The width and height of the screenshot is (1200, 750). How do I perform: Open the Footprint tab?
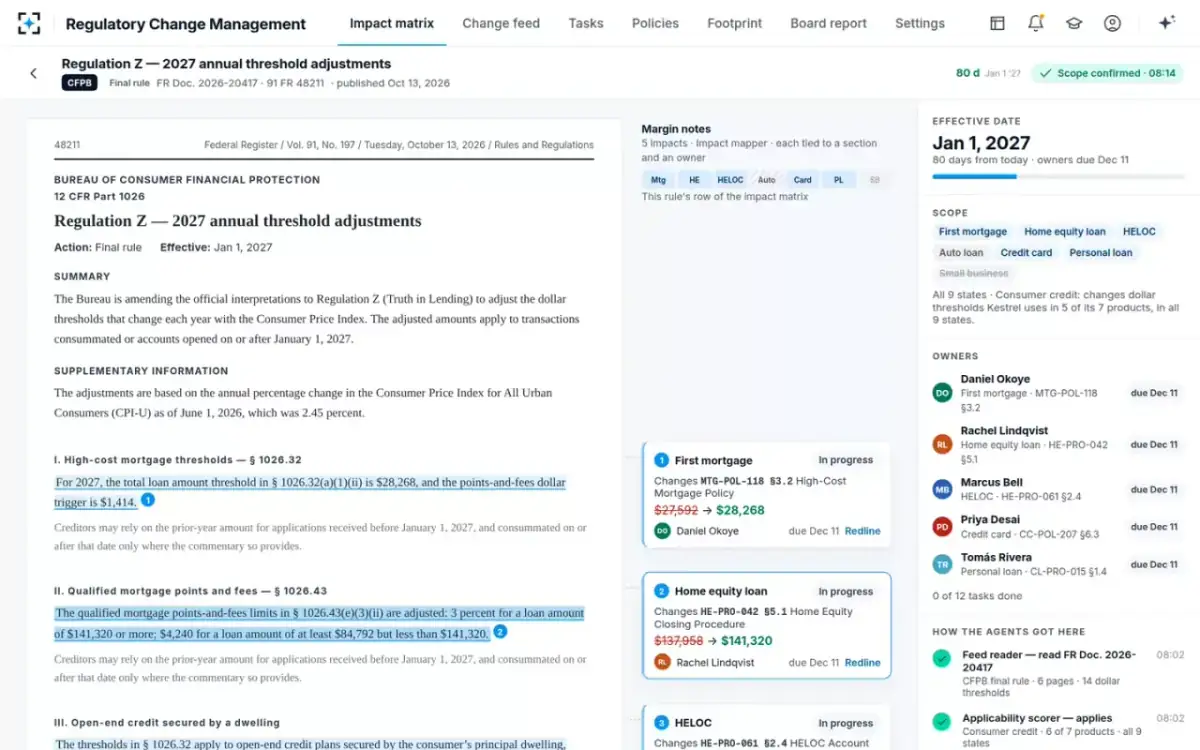pos(734,23)
